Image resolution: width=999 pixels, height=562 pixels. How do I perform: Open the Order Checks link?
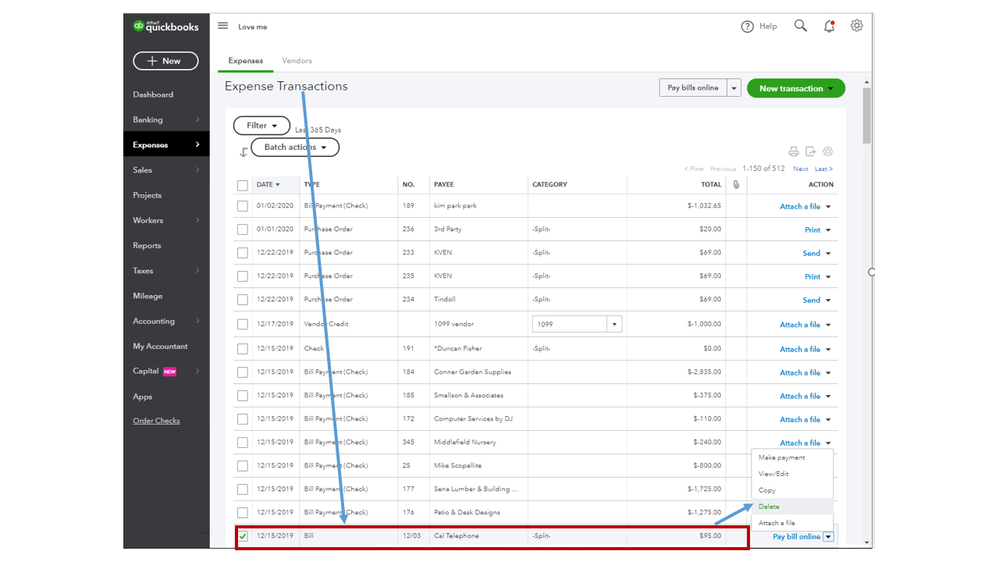pos(156,421)
